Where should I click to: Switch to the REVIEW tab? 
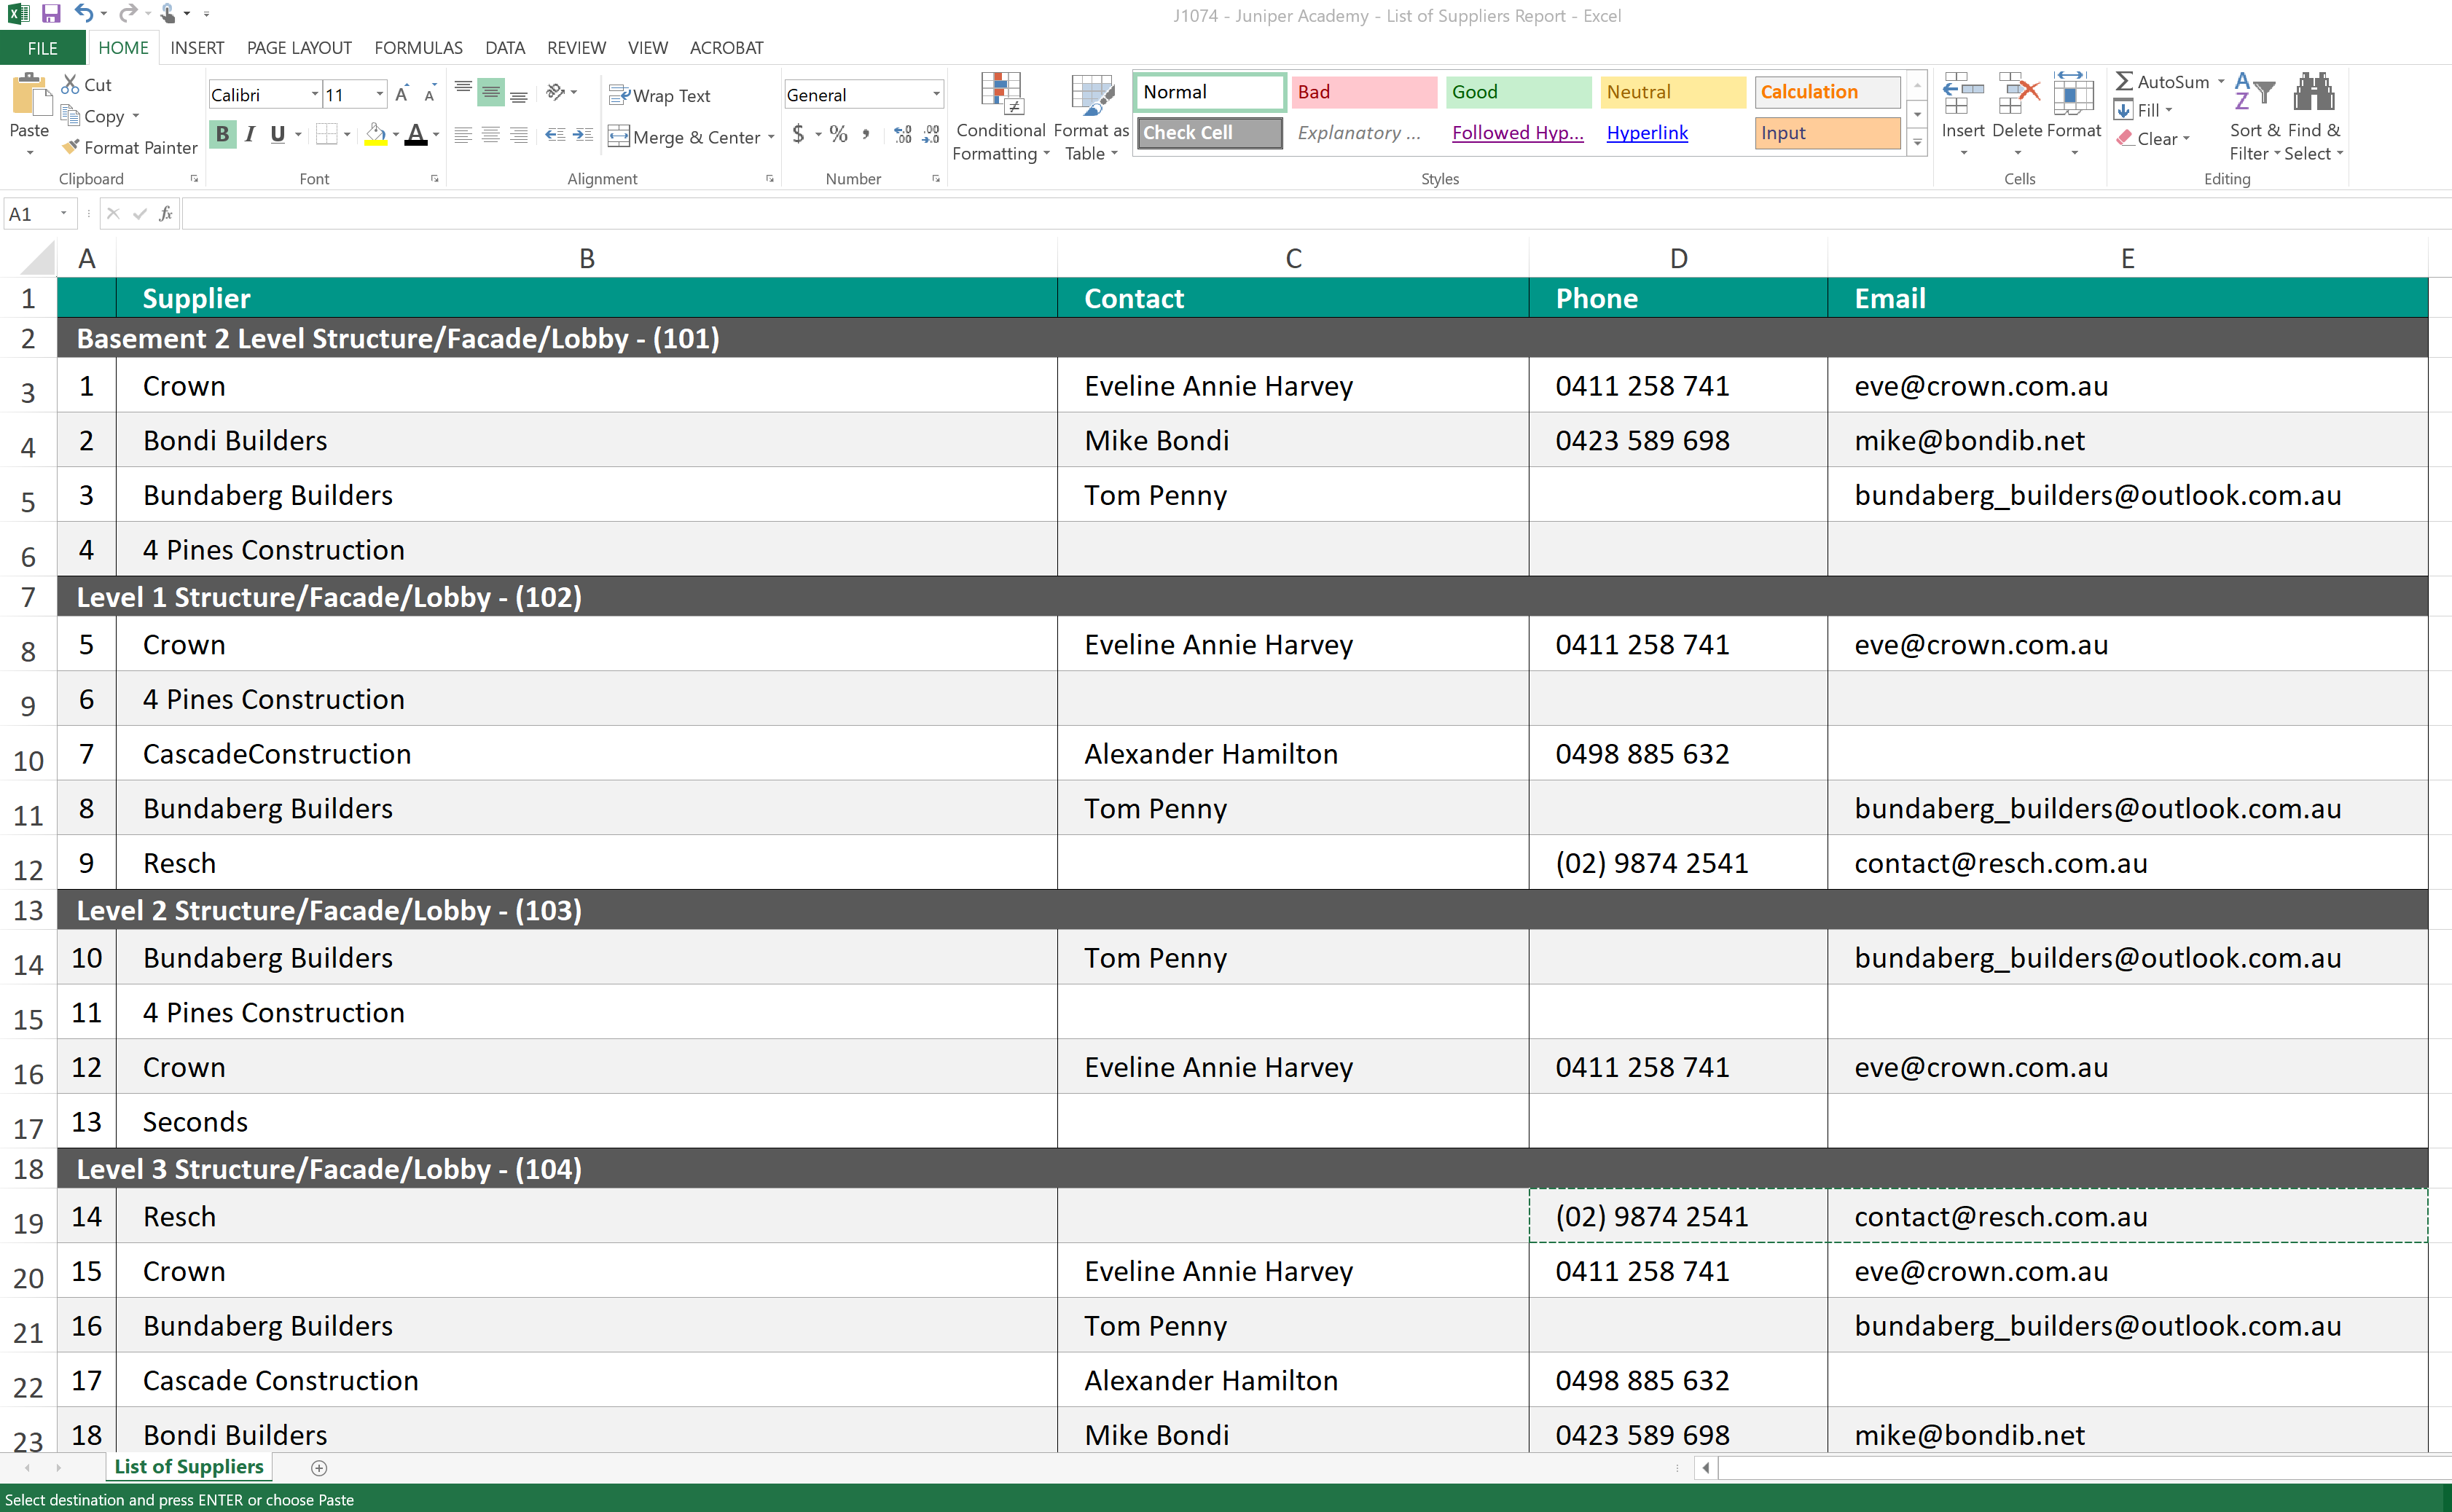click(576, 48)
